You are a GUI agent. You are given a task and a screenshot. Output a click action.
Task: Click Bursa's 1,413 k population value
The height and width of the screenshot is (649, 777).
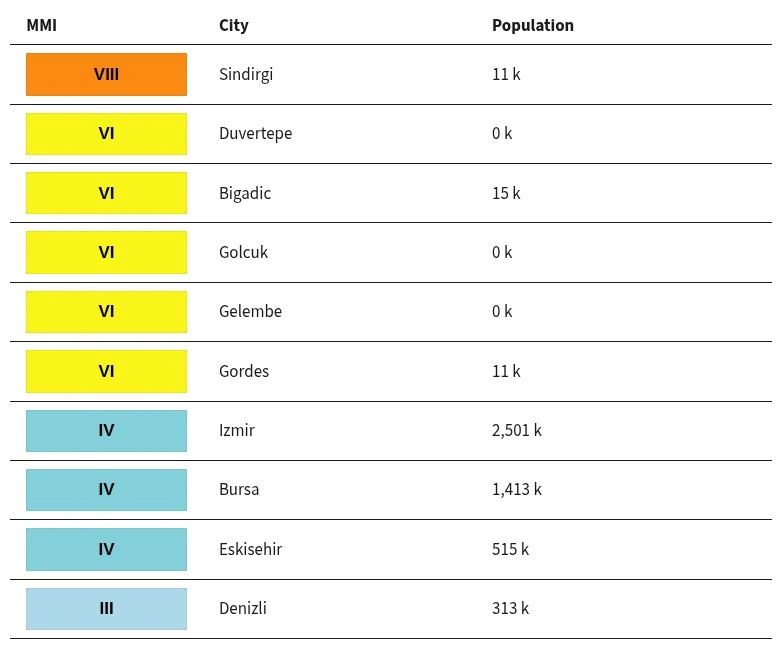(517, 489)
